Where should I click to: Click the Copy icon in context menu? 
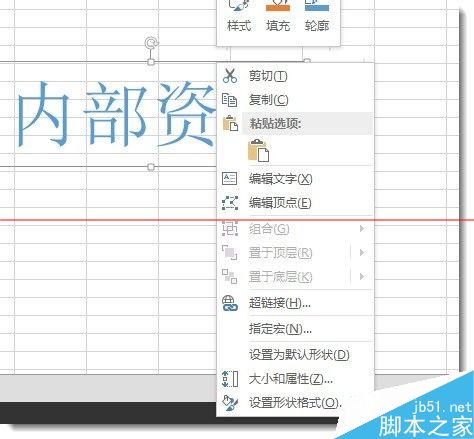click(230, 100)
